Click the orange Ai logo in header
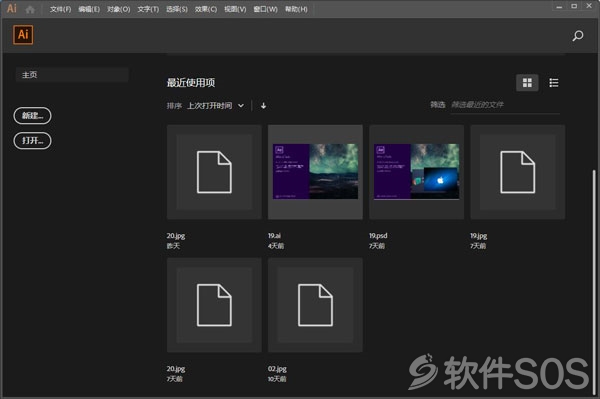Viewport: 600px width, 399px height. click(23, 35)
